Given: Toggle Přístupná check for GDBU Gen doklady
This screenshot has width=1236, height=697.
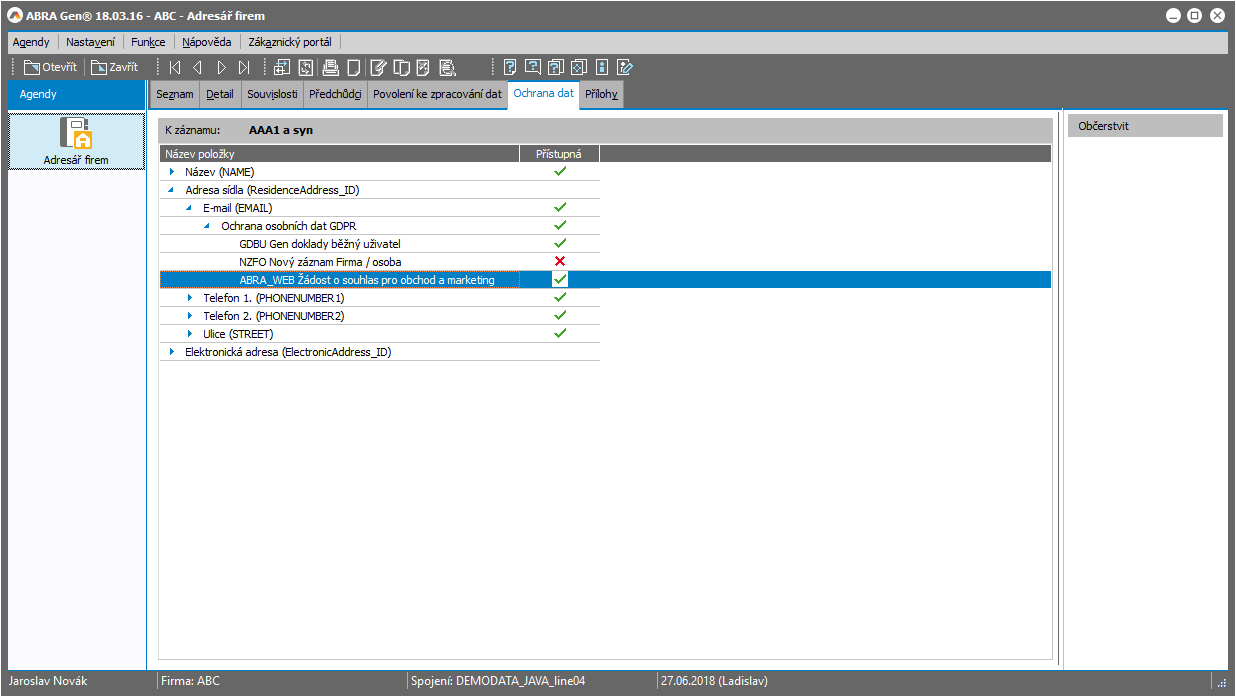Looking at the screenshot, I should [560, 243].
